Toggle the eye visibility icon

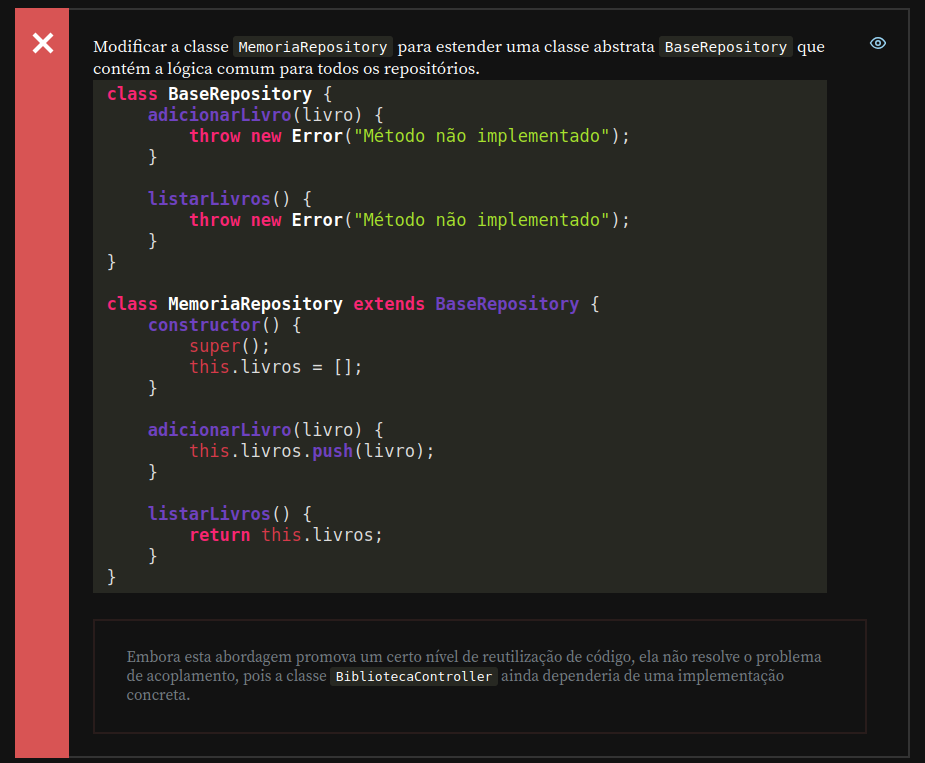click(877, 43)
